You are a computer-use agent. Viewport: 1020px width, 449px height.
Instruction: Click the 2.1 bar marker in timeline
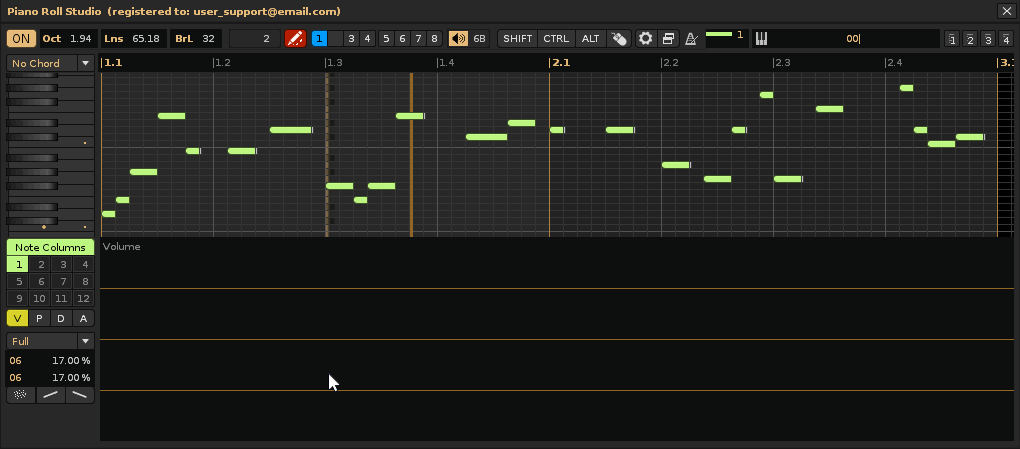[x=561, y=63]
